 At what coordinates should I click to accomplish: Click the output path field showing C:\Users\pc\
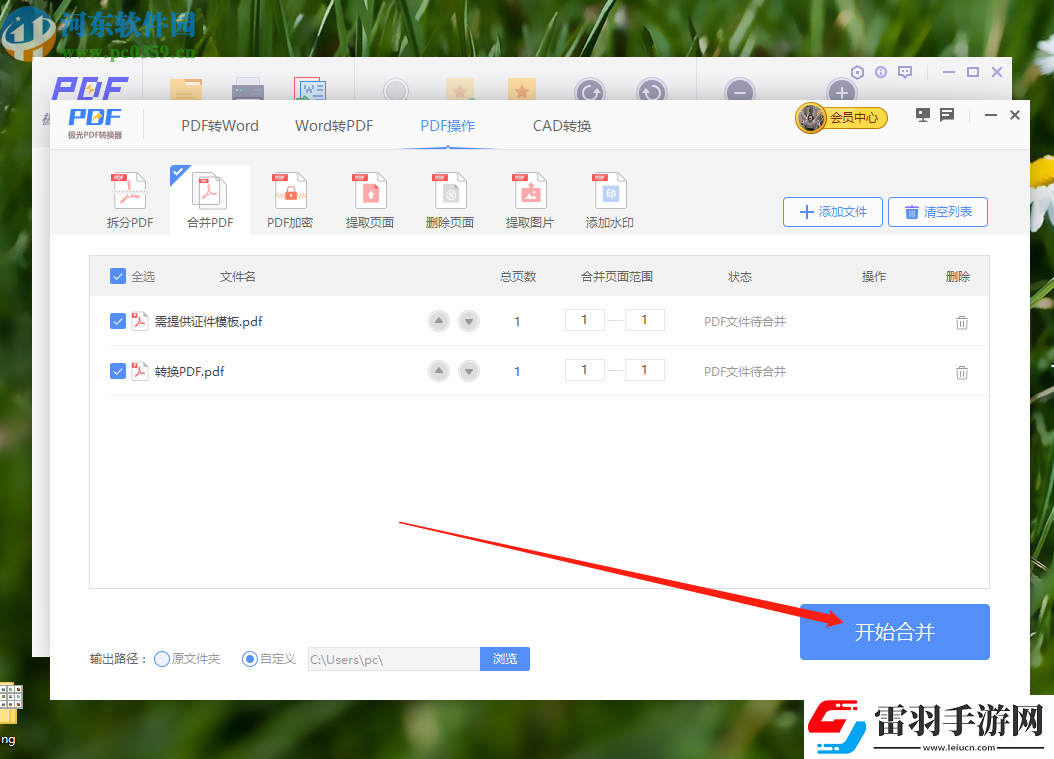(390, 658)
